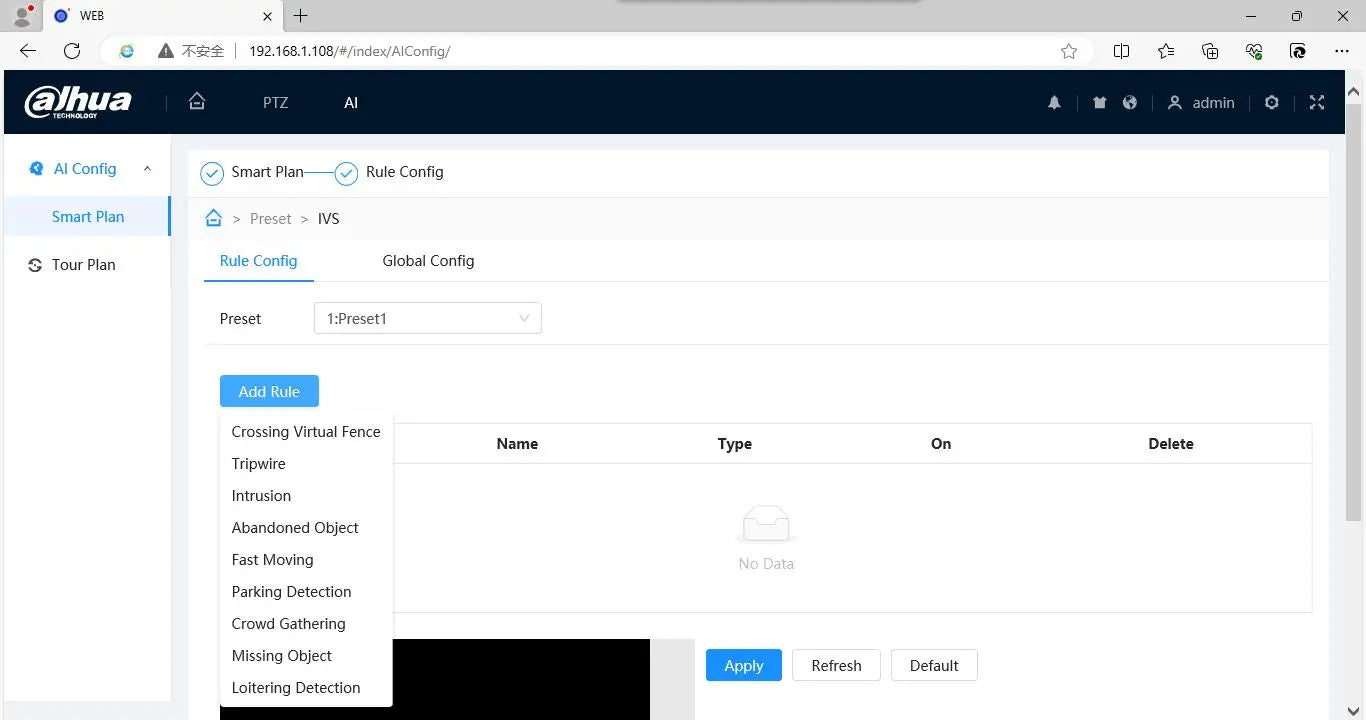Click the Apply button
Screen dimensions: 1366x720
click(744, 665)
